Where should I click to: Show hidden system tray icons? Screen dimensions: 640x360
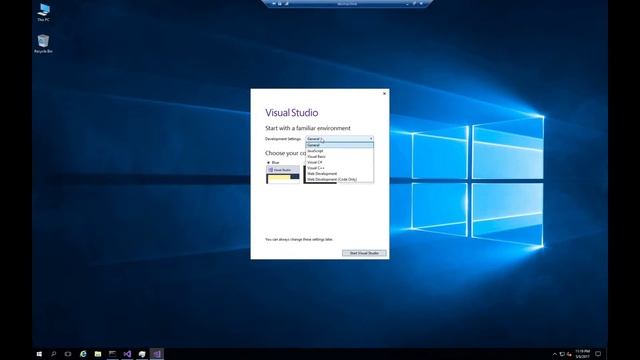[x=555, y=354]
